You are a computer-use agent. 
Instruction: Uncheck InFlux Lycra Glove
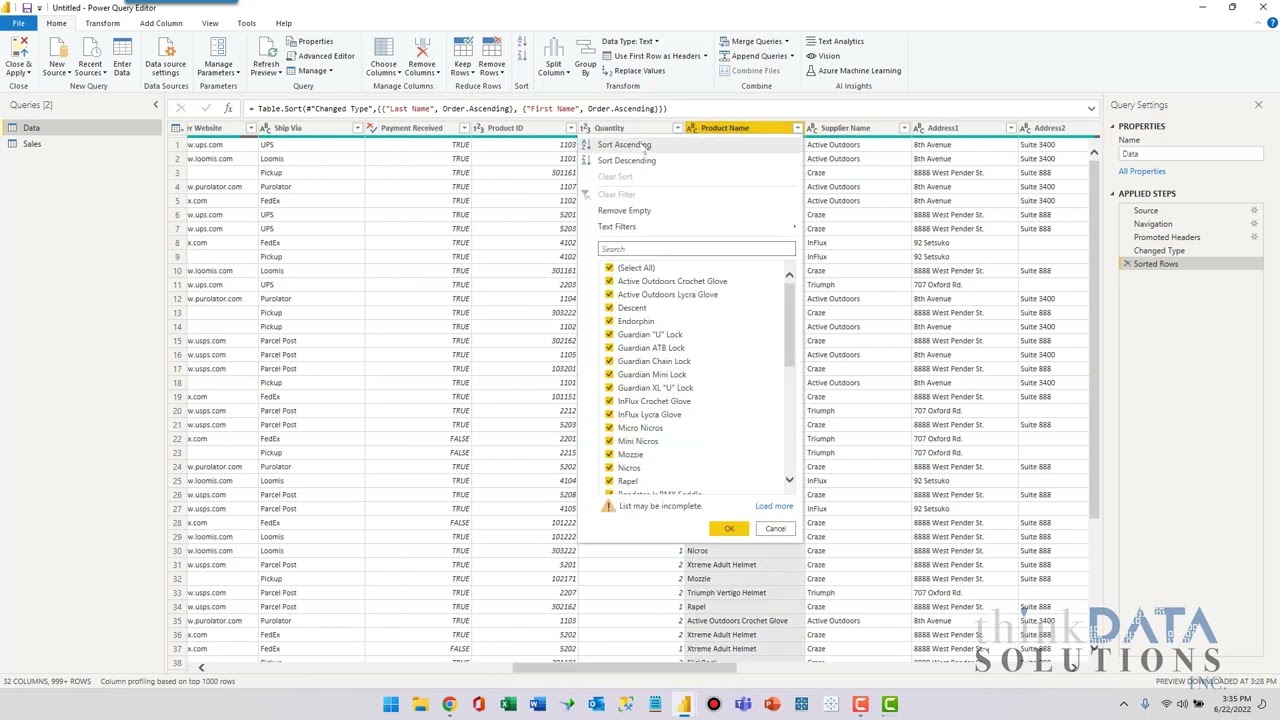tap(609, 414)
